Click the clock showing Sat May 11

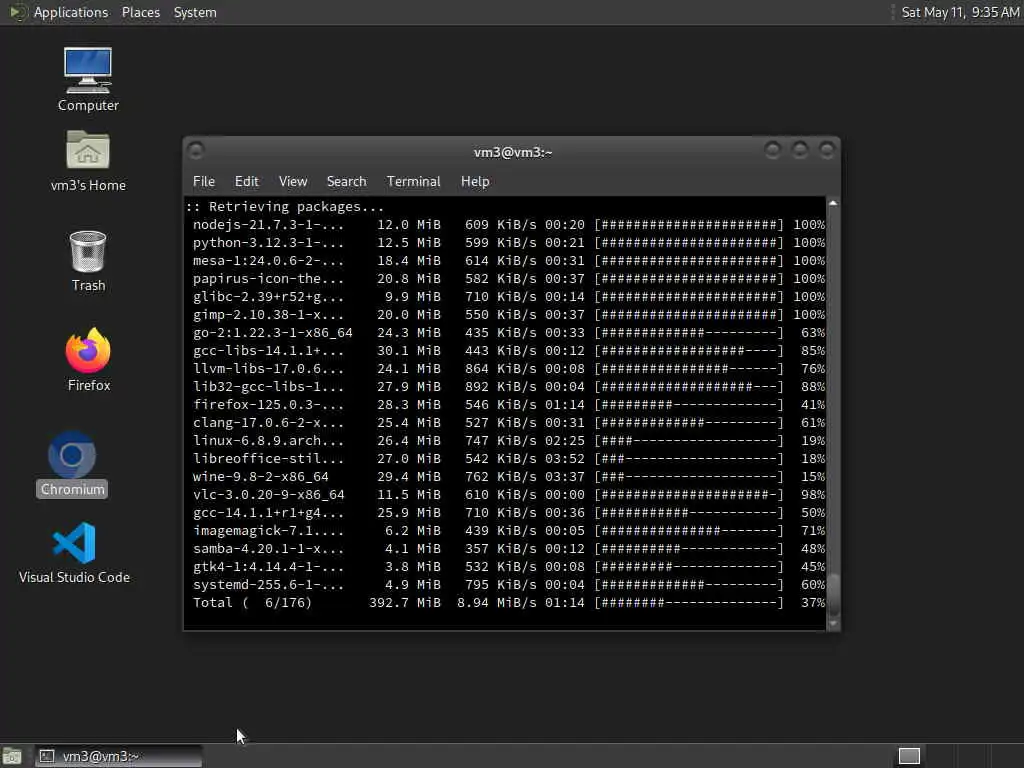[x=960, y=12]
